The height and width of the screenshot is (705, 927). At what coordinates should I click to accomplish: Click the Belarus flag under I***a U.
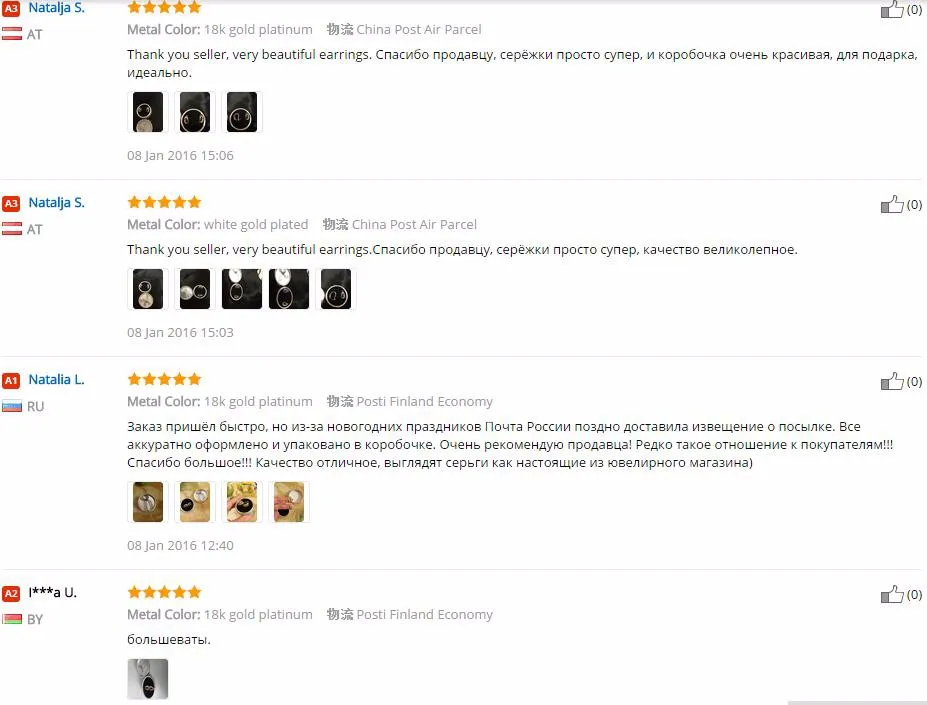click(x=12, y=619)
